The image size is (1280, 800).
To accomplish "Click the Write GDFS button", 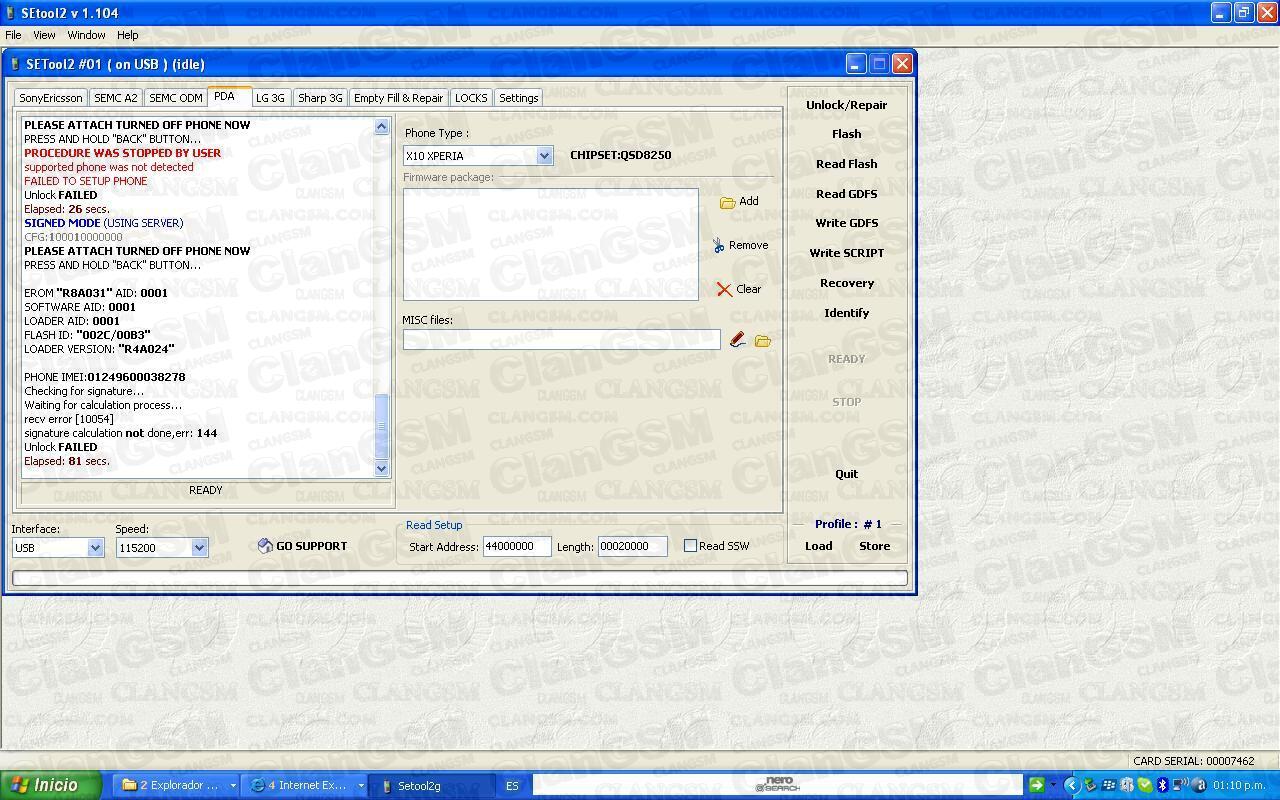I will pyautogui.click(x=847, y=223).
